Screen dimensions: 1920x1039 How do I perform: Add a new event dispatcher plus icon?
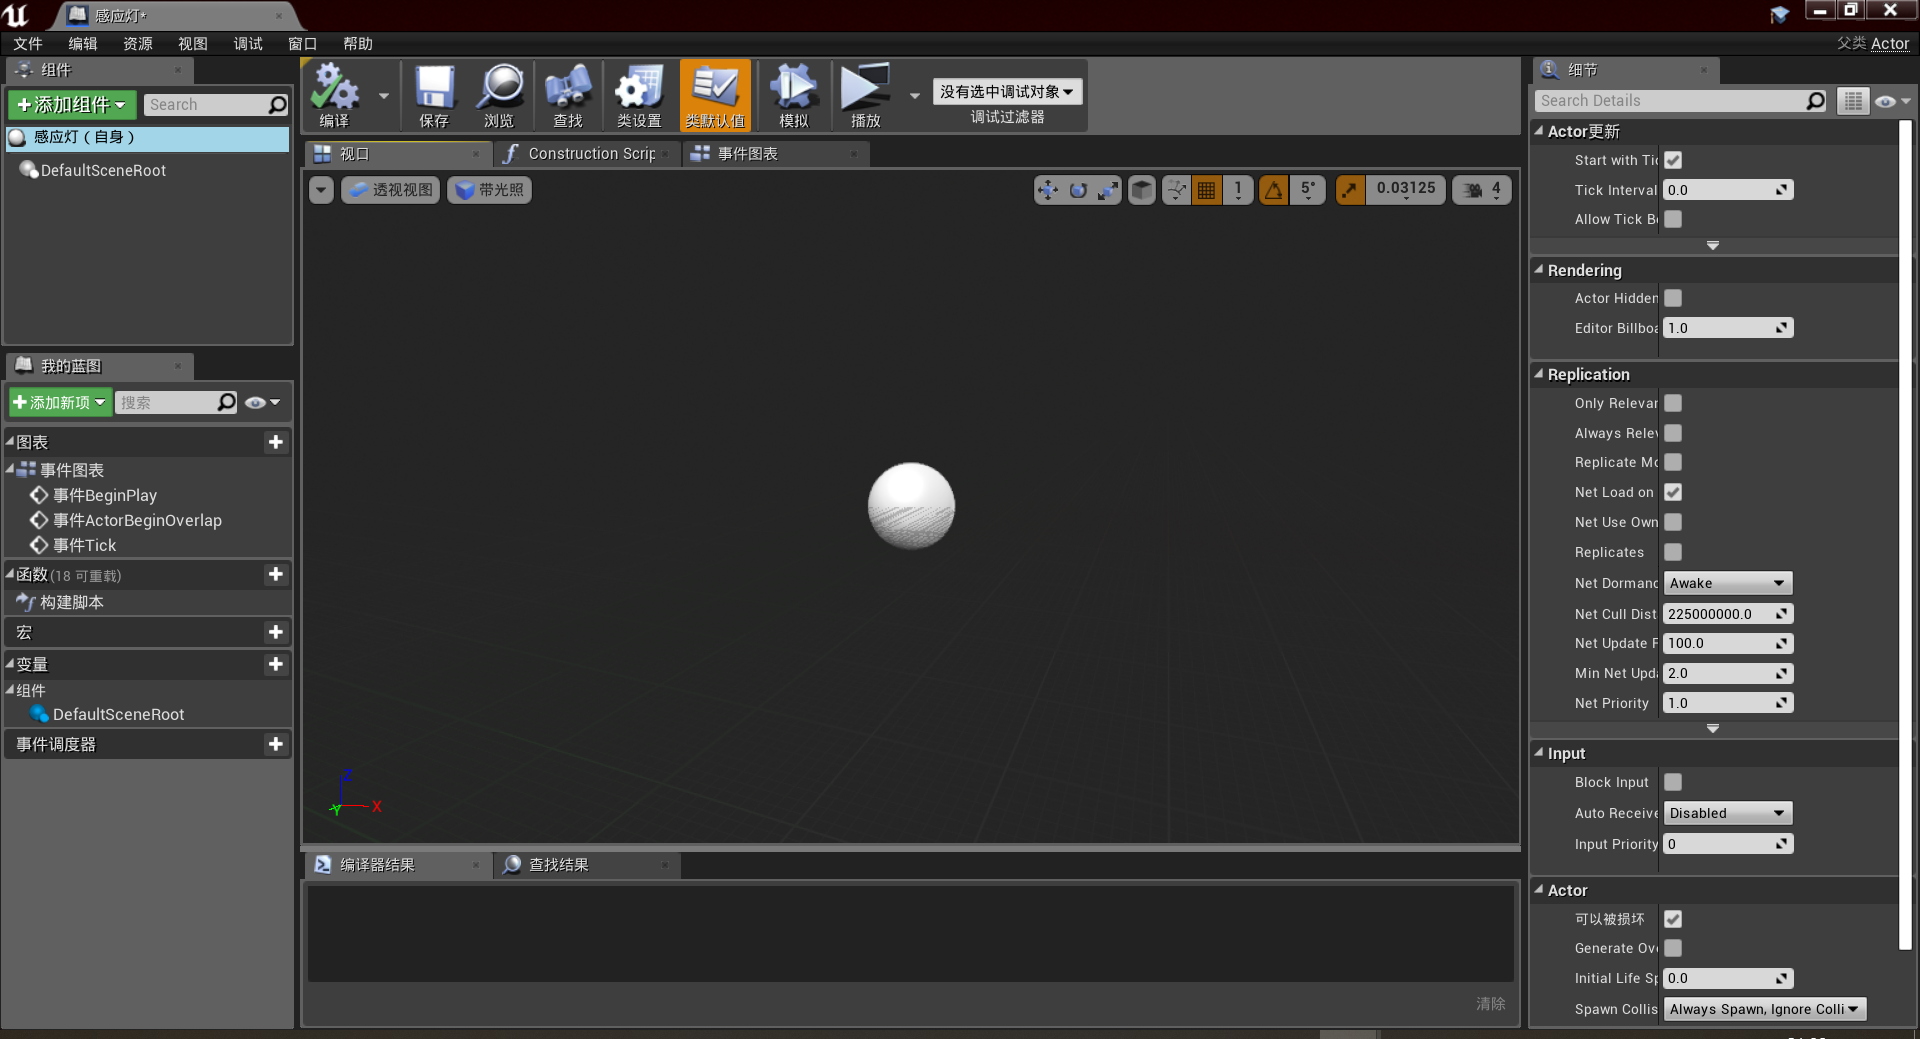(276, 744)
